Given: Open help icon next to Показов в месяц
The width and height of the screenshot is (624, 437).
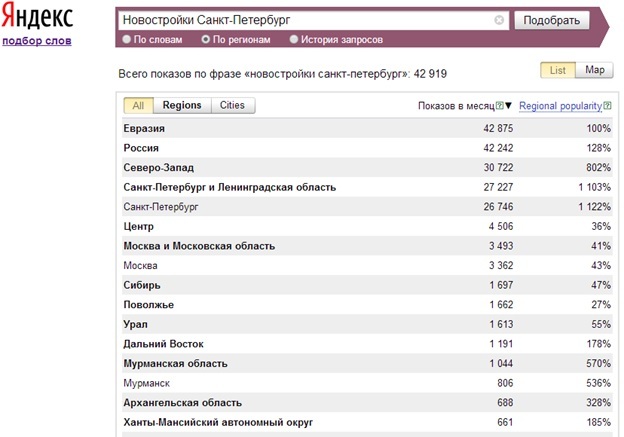Looking at the screenshot, I should click(x=499, y=106).
